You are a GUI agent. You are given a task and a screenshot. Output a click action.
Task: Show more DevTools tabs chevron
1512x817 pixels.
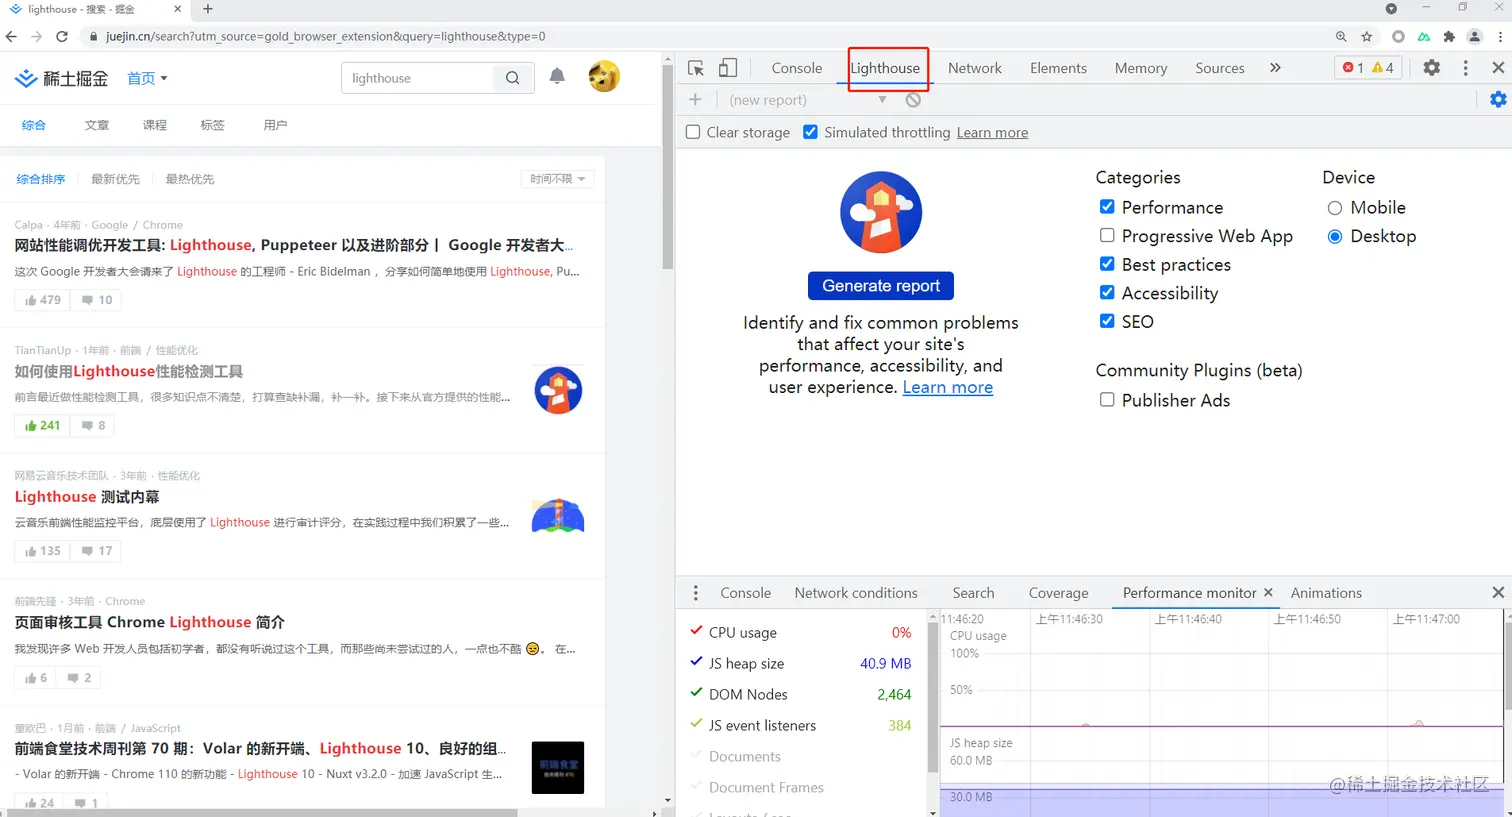pos(1275,68)
